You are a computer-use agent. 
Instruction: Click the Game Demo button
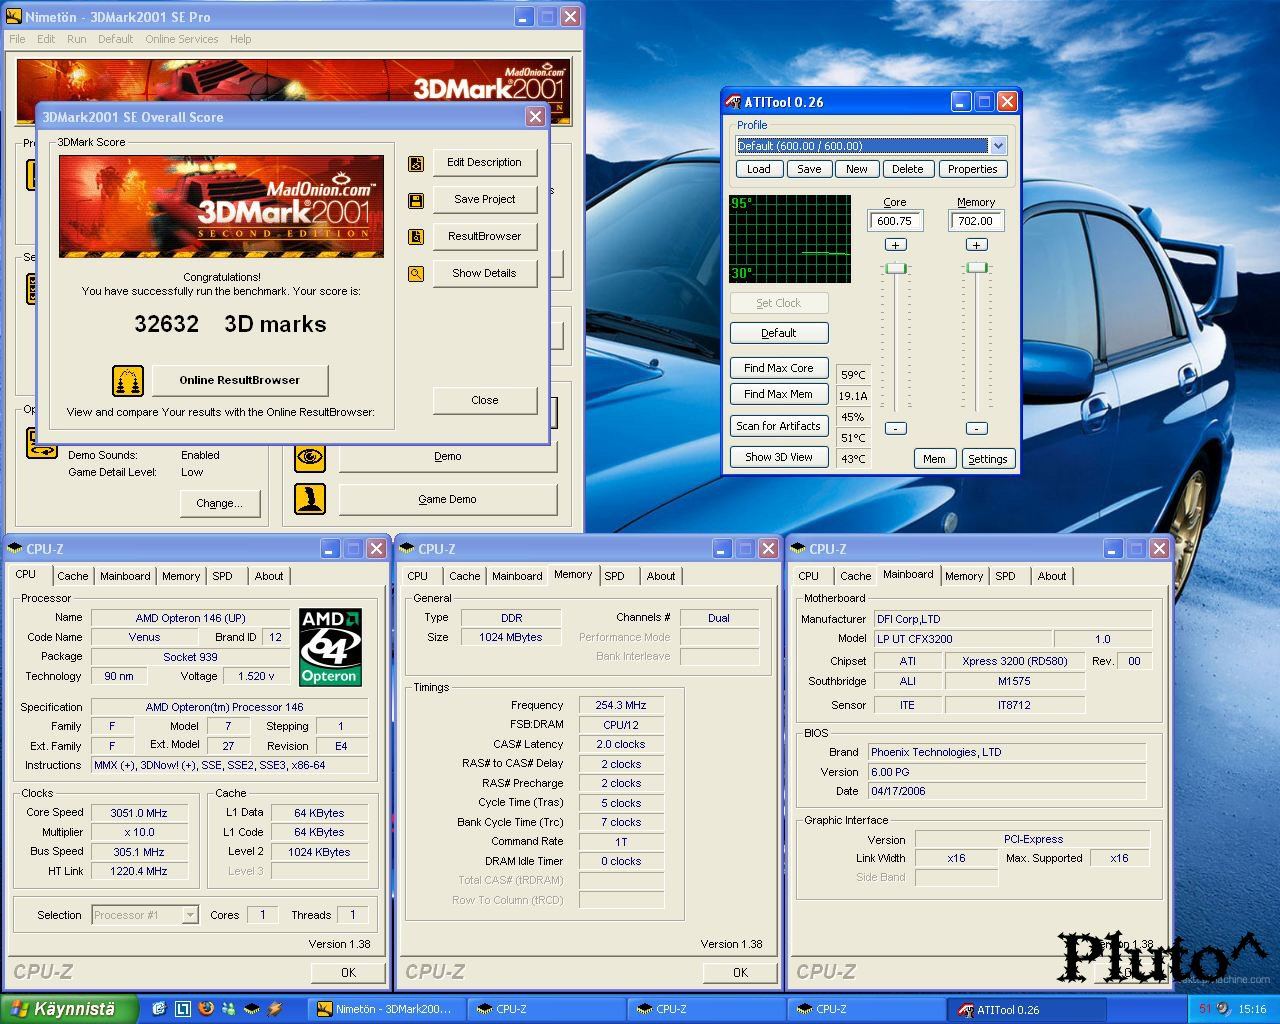(447, 499)
